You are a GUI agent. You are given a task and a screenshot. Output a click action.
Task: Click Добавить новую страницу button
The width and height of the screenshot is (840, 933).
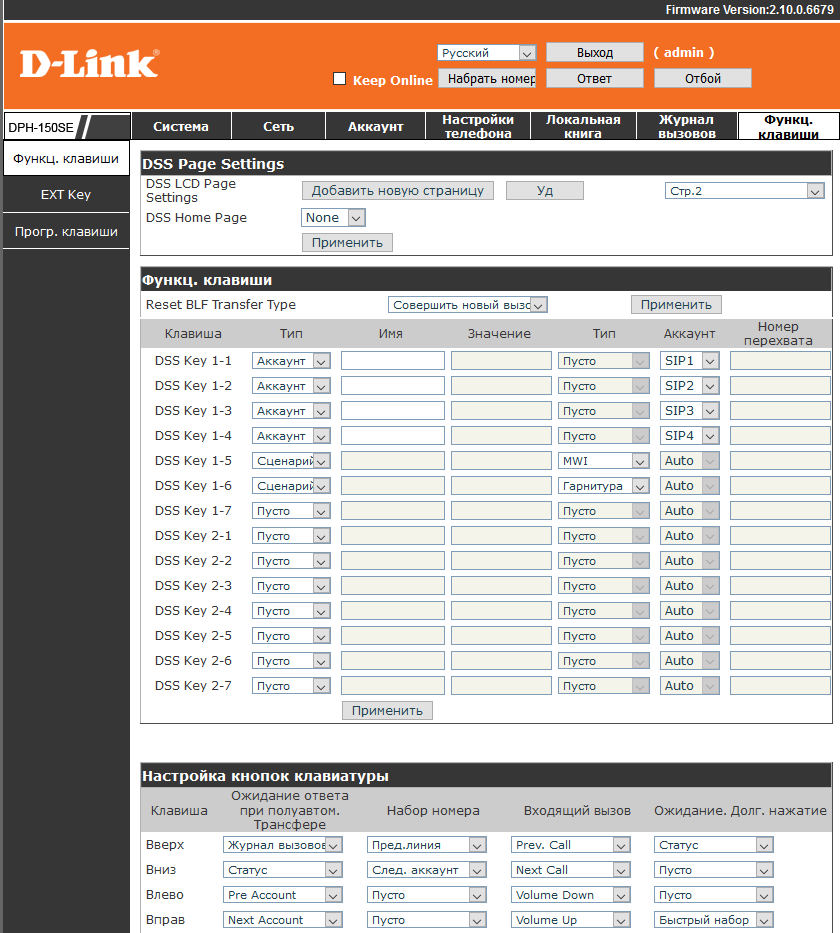[397, 191]
